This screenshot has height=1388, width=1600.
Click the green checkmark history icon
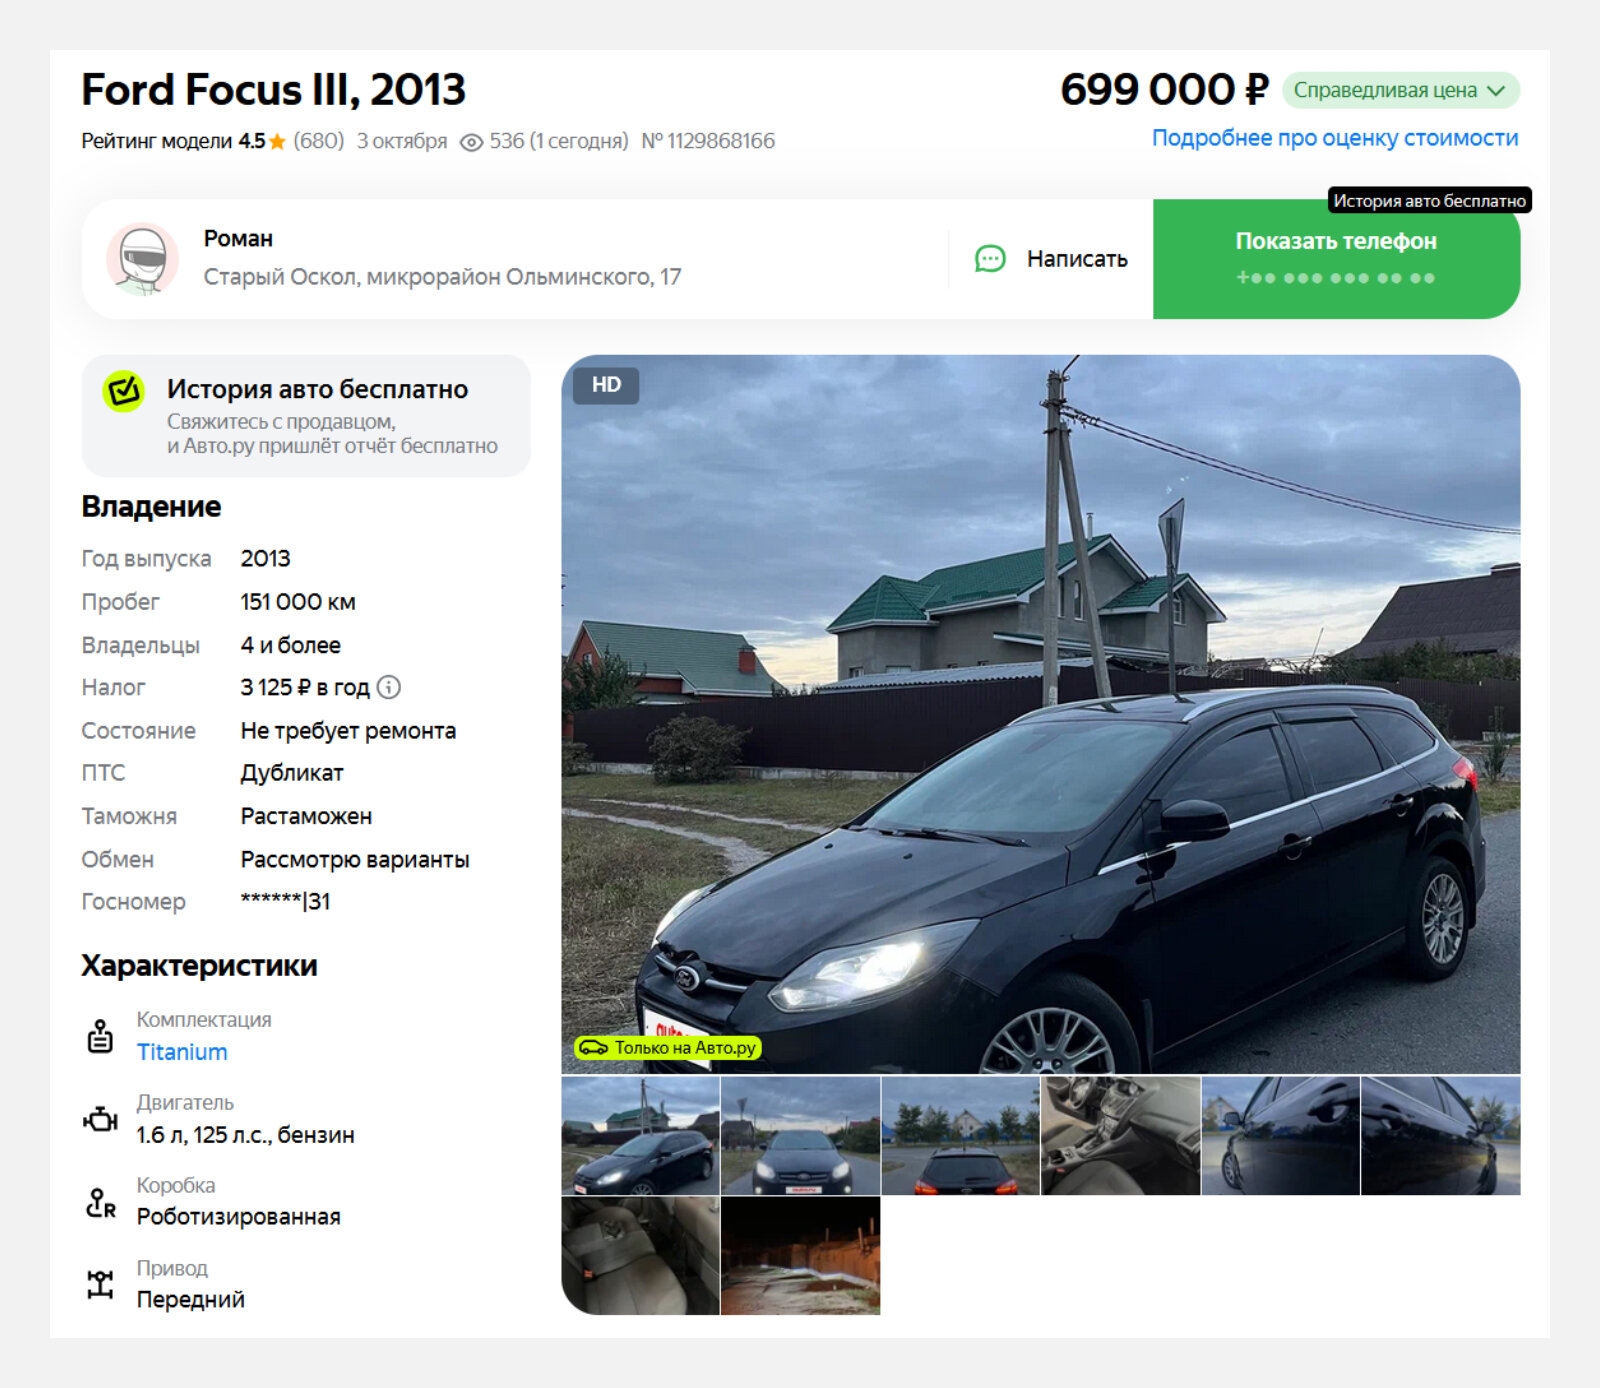coord(124,391)
